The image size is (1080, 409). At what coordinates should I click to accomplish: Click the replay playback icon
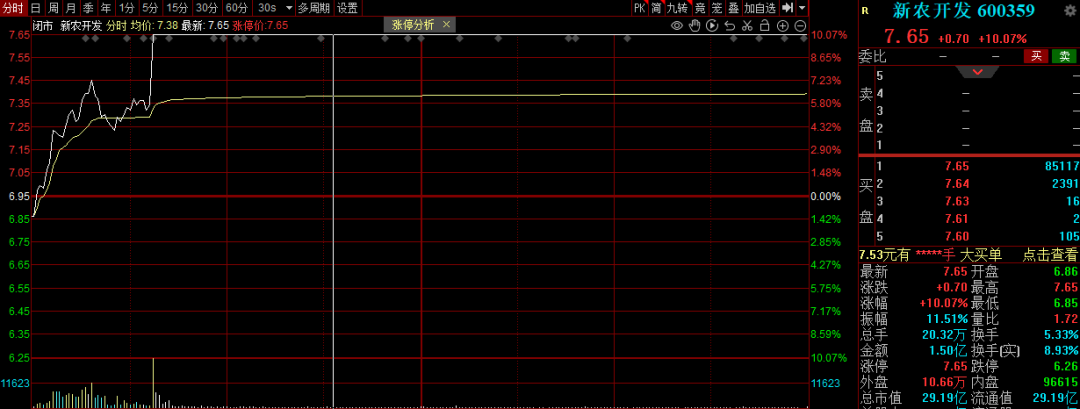711,25
